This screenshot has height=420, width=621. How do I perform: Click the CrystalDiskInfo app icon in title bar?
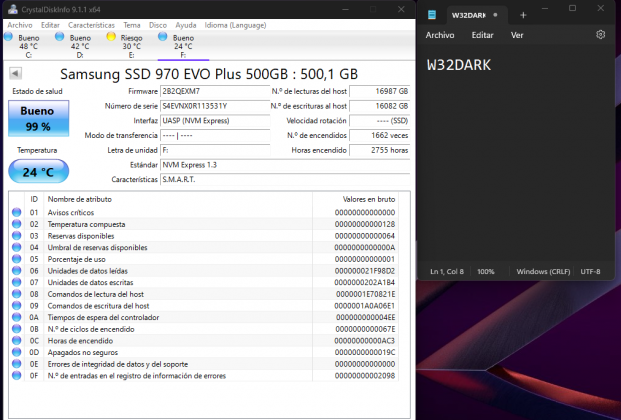pyautogui.click(x=13, y=9)
